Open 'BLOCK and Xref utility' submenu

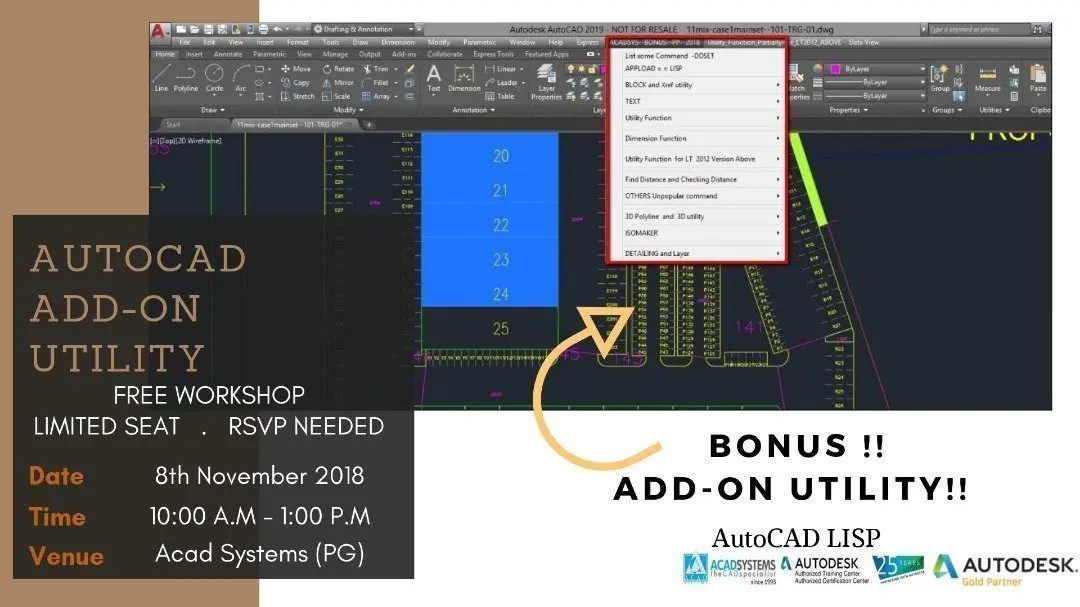(x=697, y=85)
